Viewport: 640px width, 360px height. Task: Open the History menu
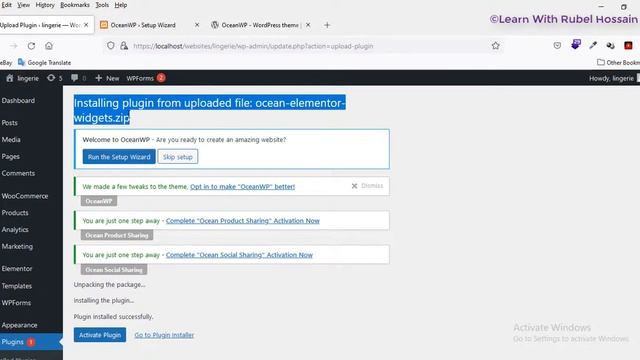pyautogui.click(x=45, y=5)
